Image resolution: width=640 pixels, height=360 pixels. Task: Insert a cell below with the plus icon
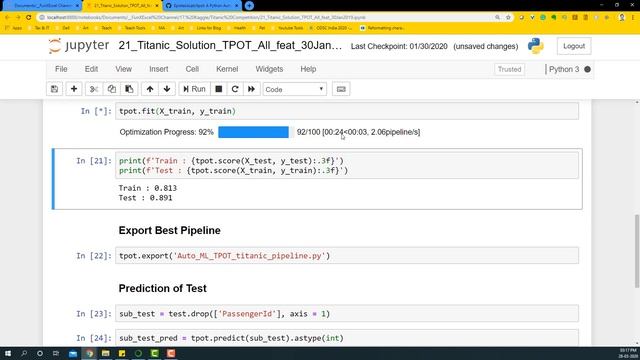click(x=74, y=89)
